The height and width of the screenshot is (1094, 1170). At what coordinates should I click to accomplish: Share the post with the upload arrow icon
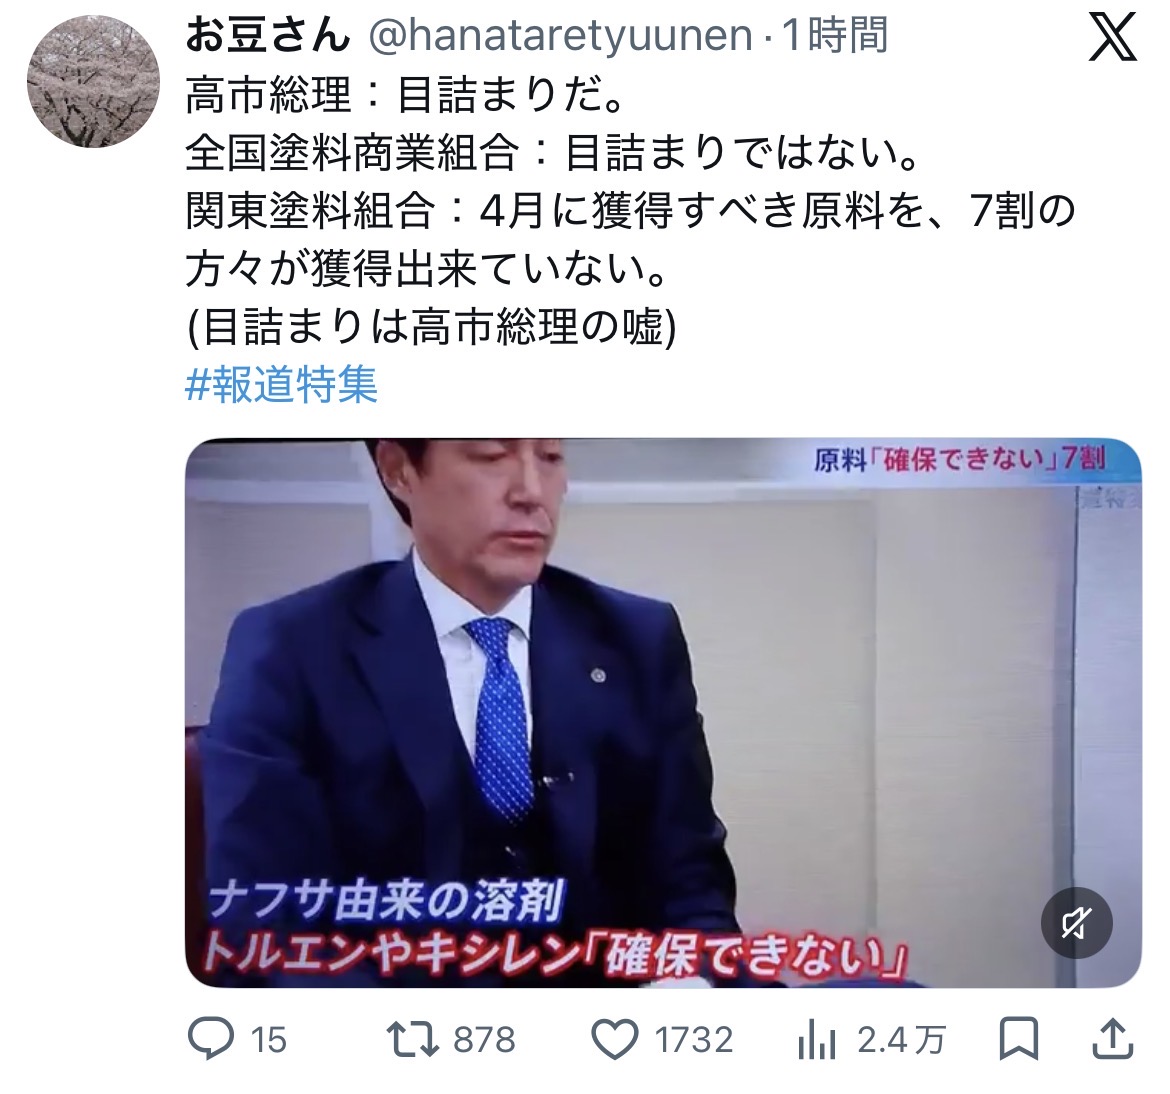point(1113,1039)
